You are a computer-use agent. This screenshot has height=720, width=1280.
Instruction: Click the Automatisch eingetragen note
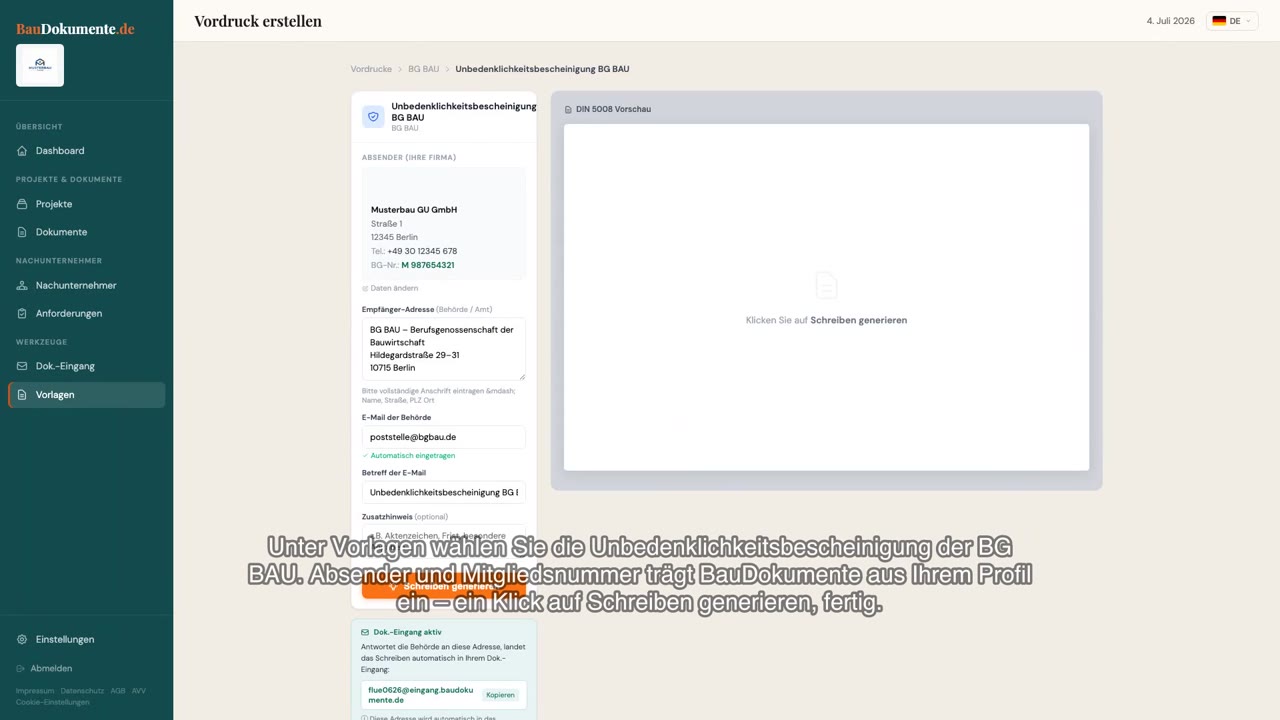click(x=408, y=455)
